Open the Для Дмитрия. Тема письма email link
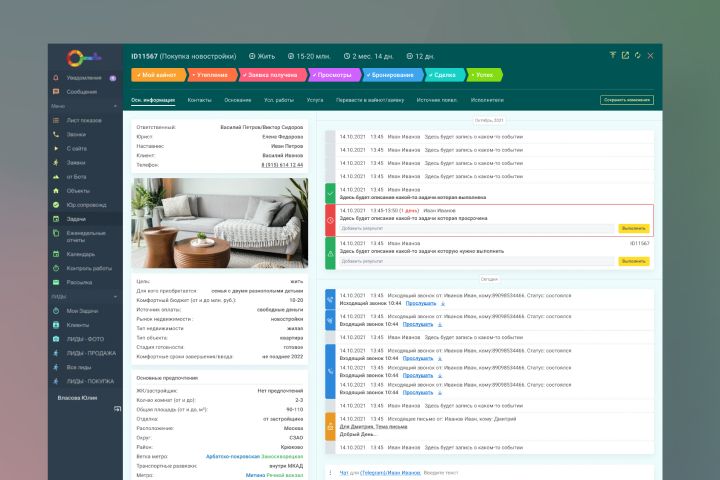Screen dimensions: 720x480 click(373, 427)
